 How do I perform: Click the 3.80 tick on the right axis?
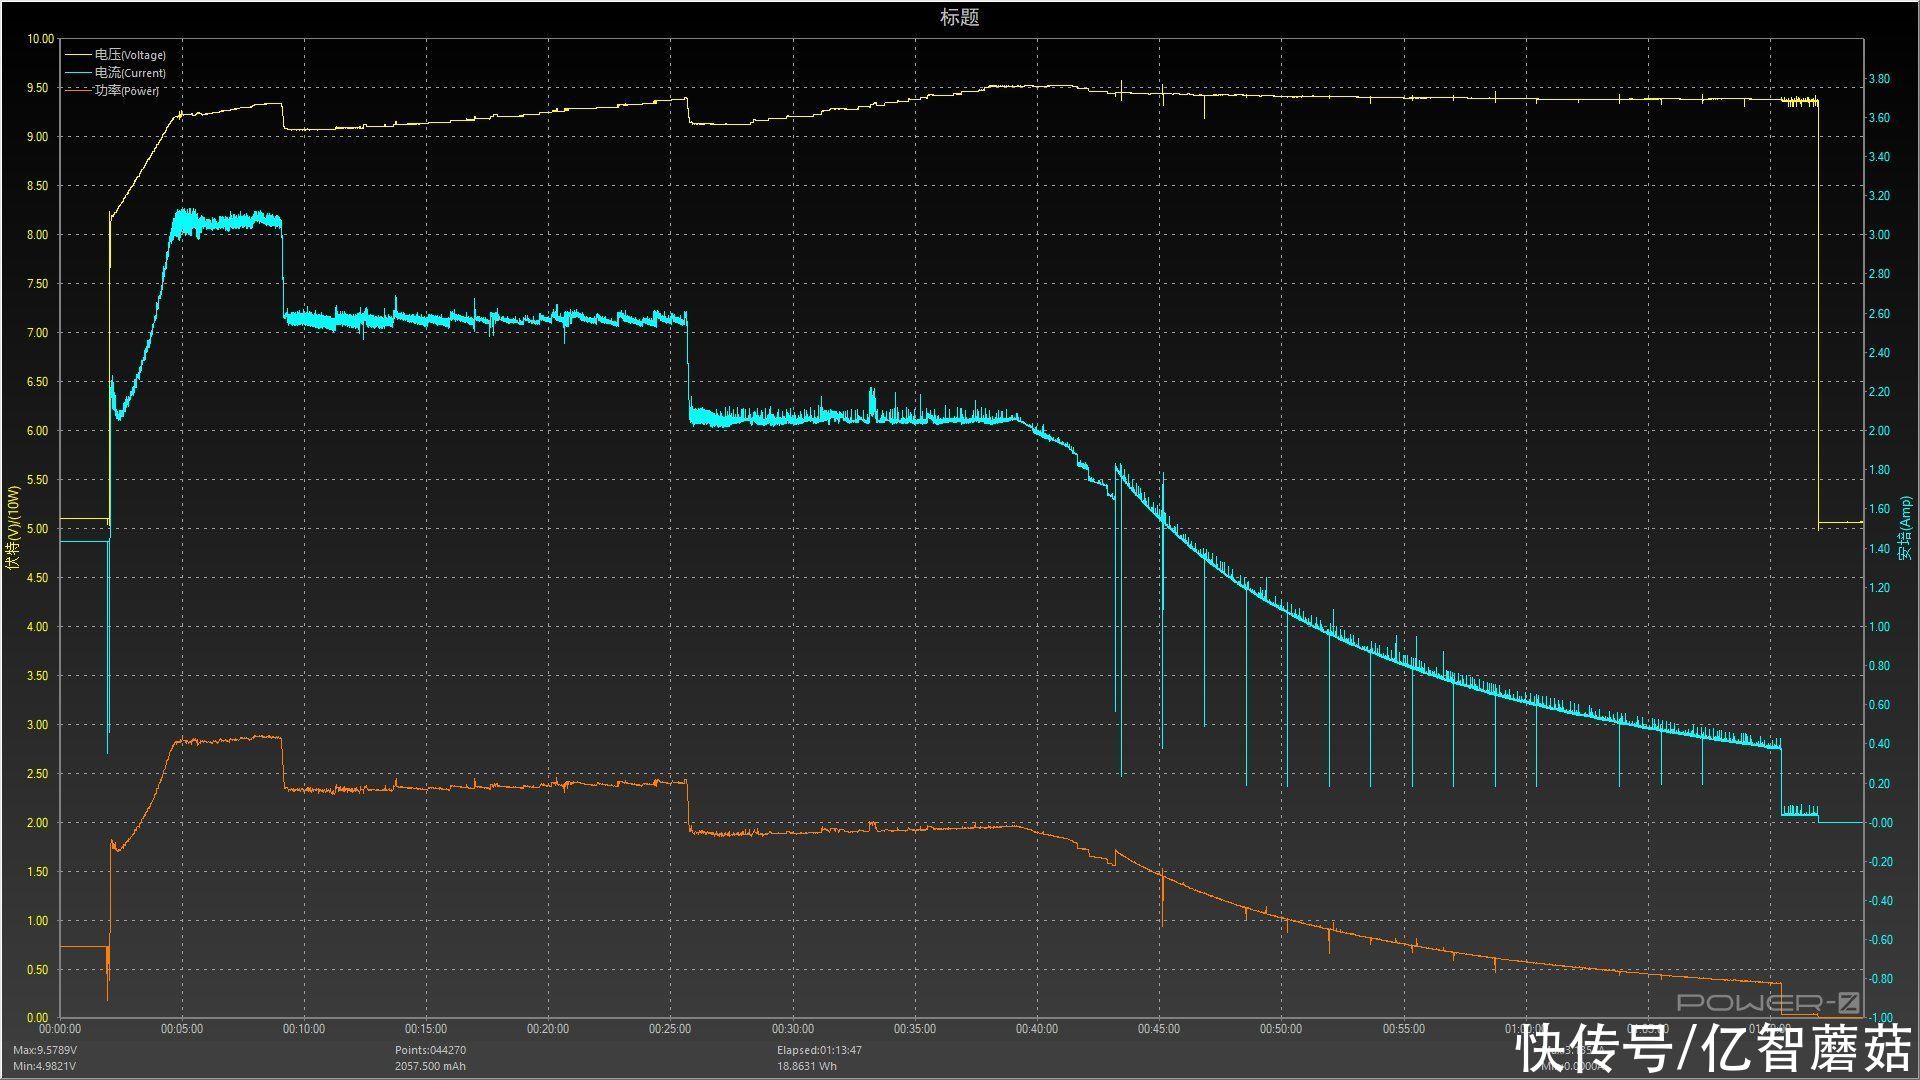tap(1879, 79)
